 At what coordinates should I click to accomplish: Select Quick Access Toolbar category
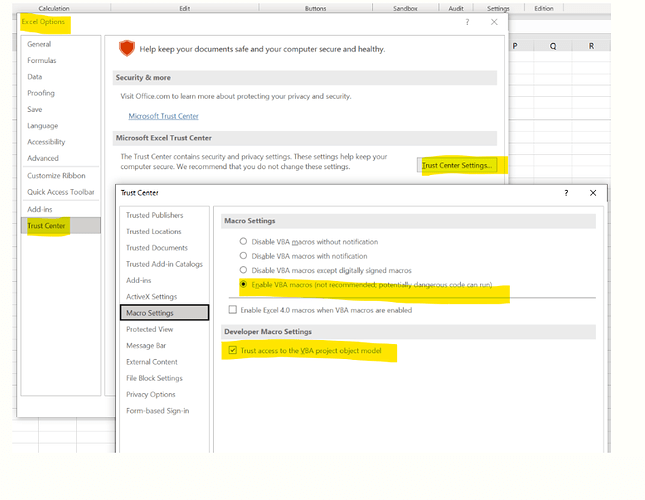(60, 192)
